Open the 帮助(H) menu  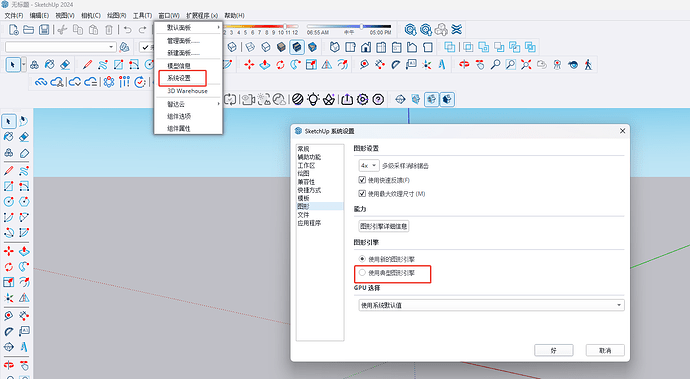click(x=235, y=15)
